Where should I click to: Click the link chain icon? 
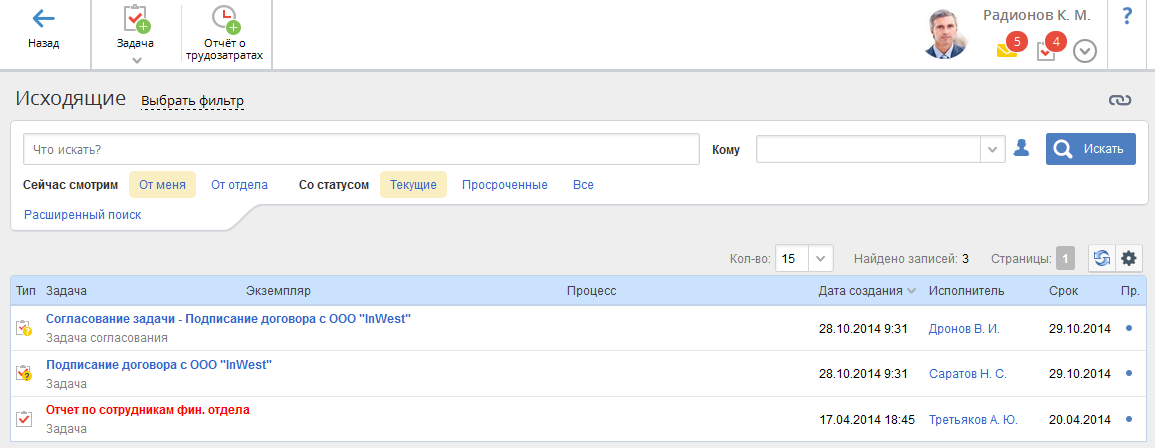pyautogui.click(x=1119, y=100)
